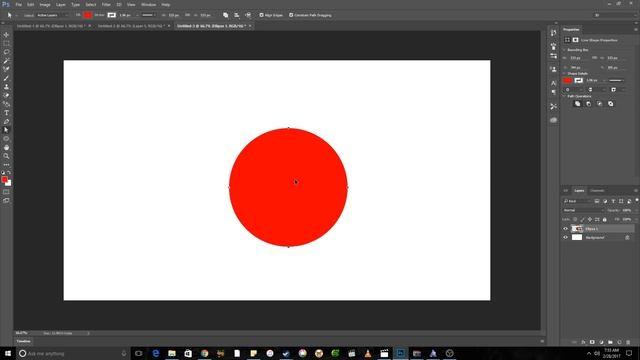Select the Path Selection tool
The height and width of the screenshot is (360, 640).
pyautogui.click(x=6, y=130)
